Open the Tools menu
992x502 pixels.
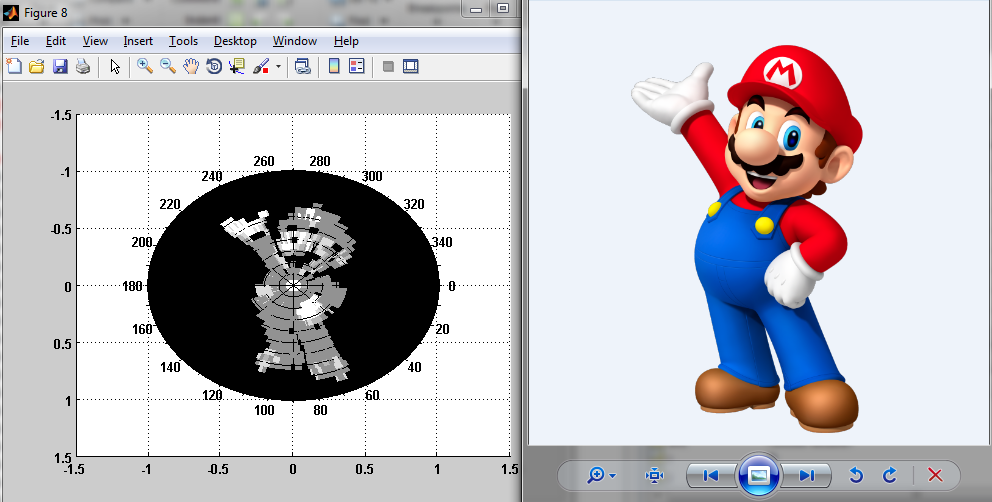pos(183,41)
